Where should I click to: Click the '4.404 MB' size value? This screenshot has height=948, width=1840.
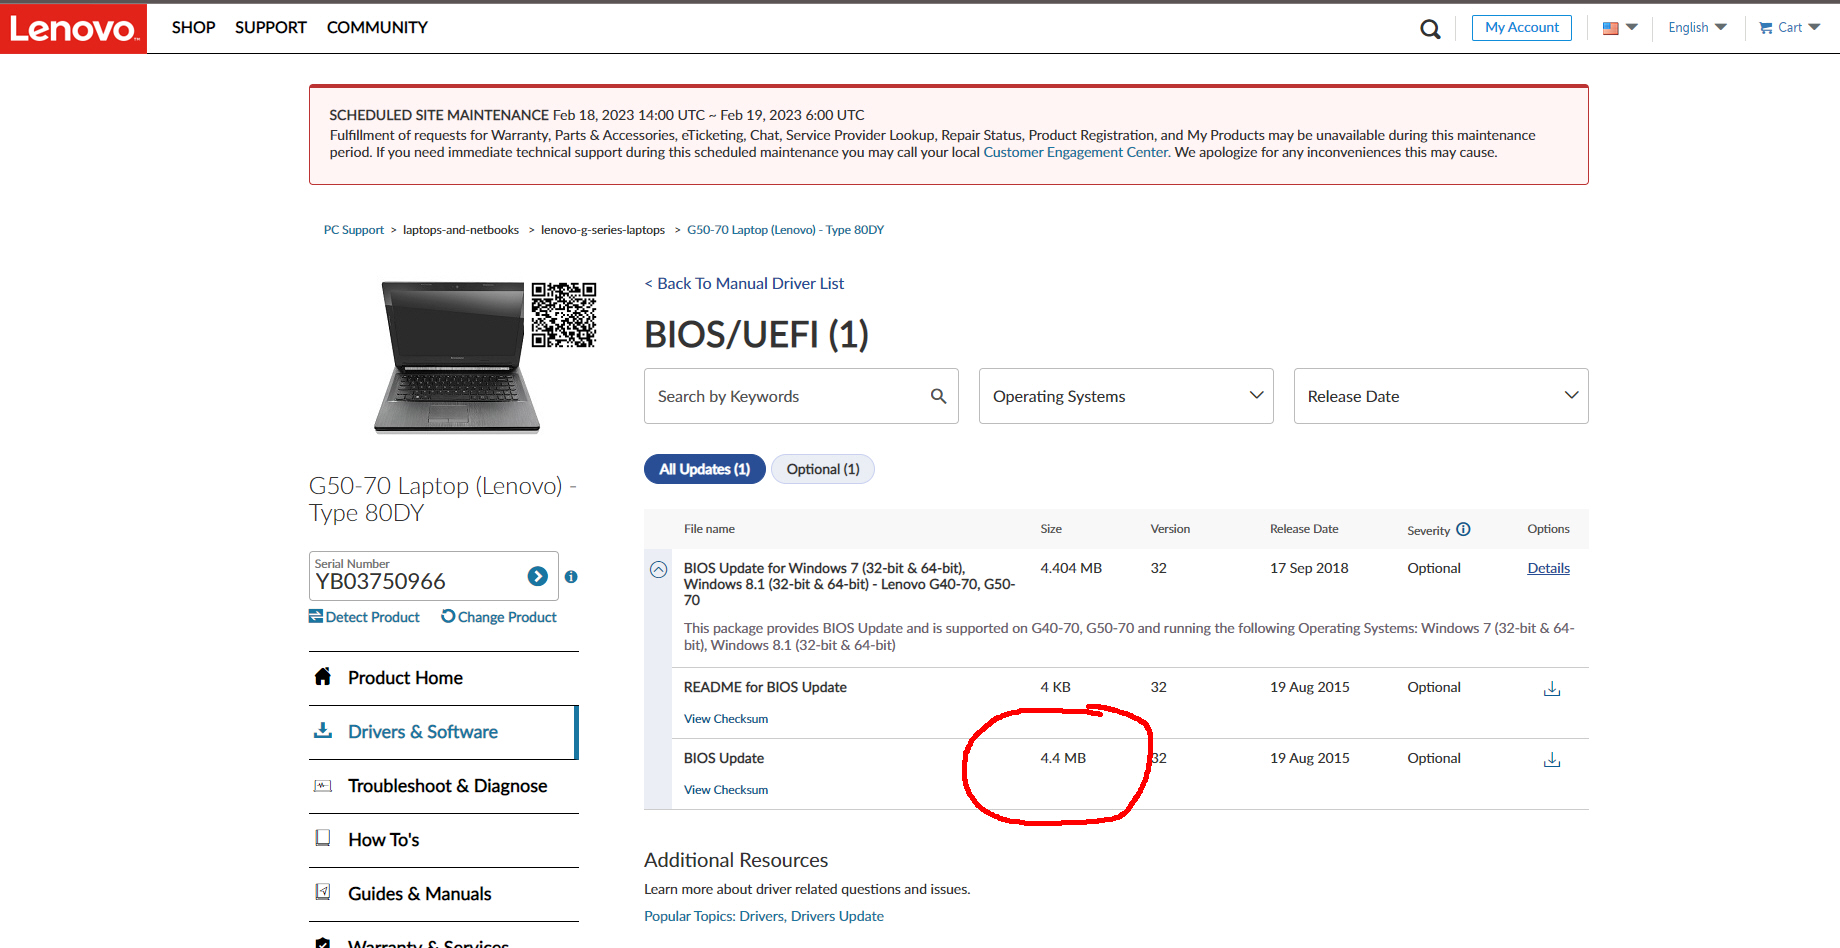pos(1071,568)
